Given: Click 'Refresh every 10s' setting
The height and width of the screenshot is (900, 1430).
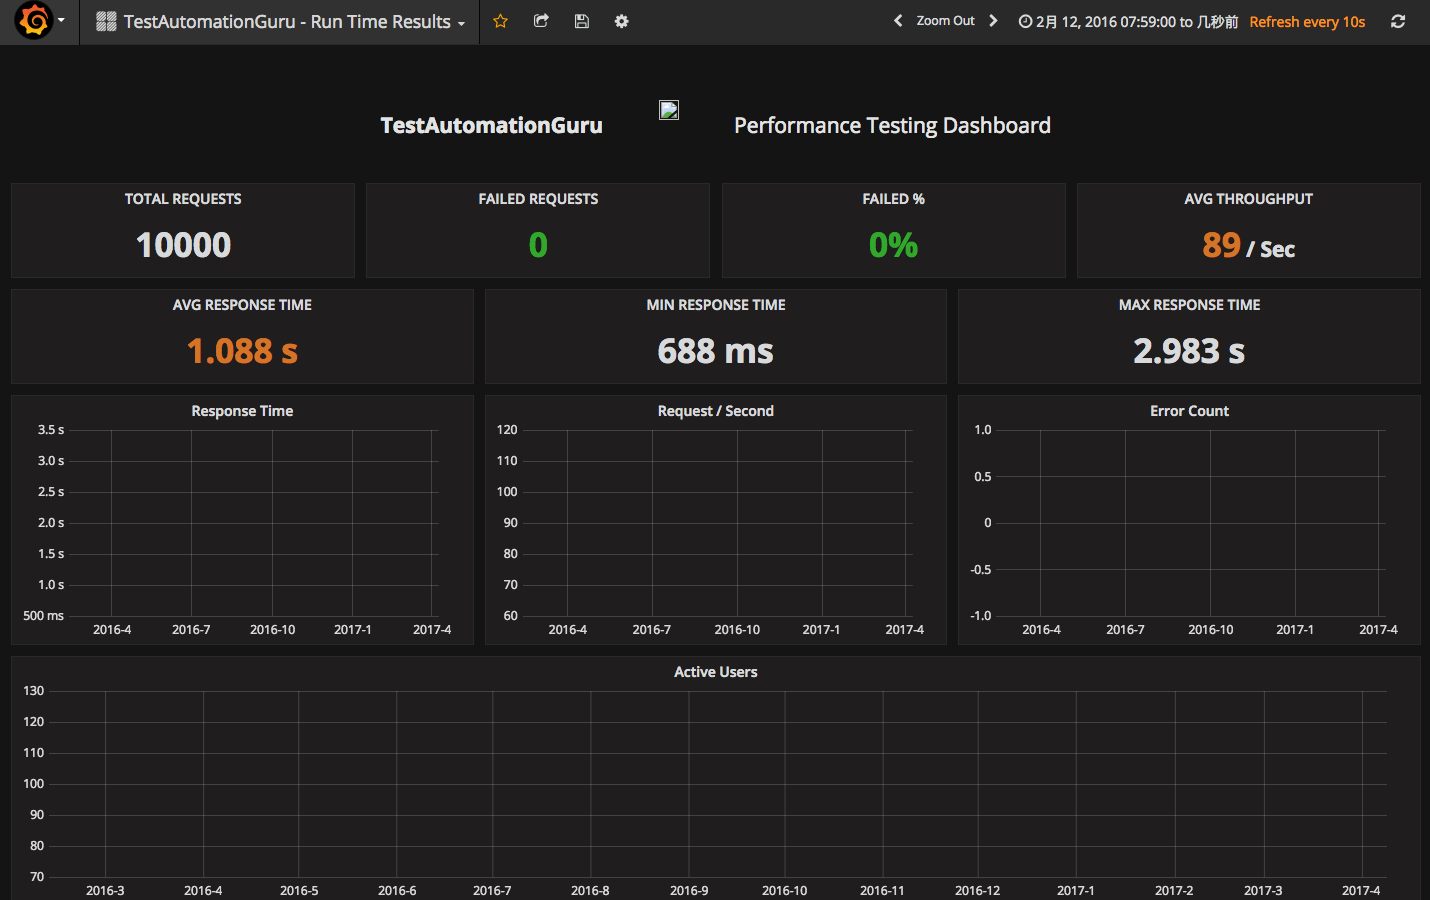Looking at the screenshot, I should (x=1307, y=21).
